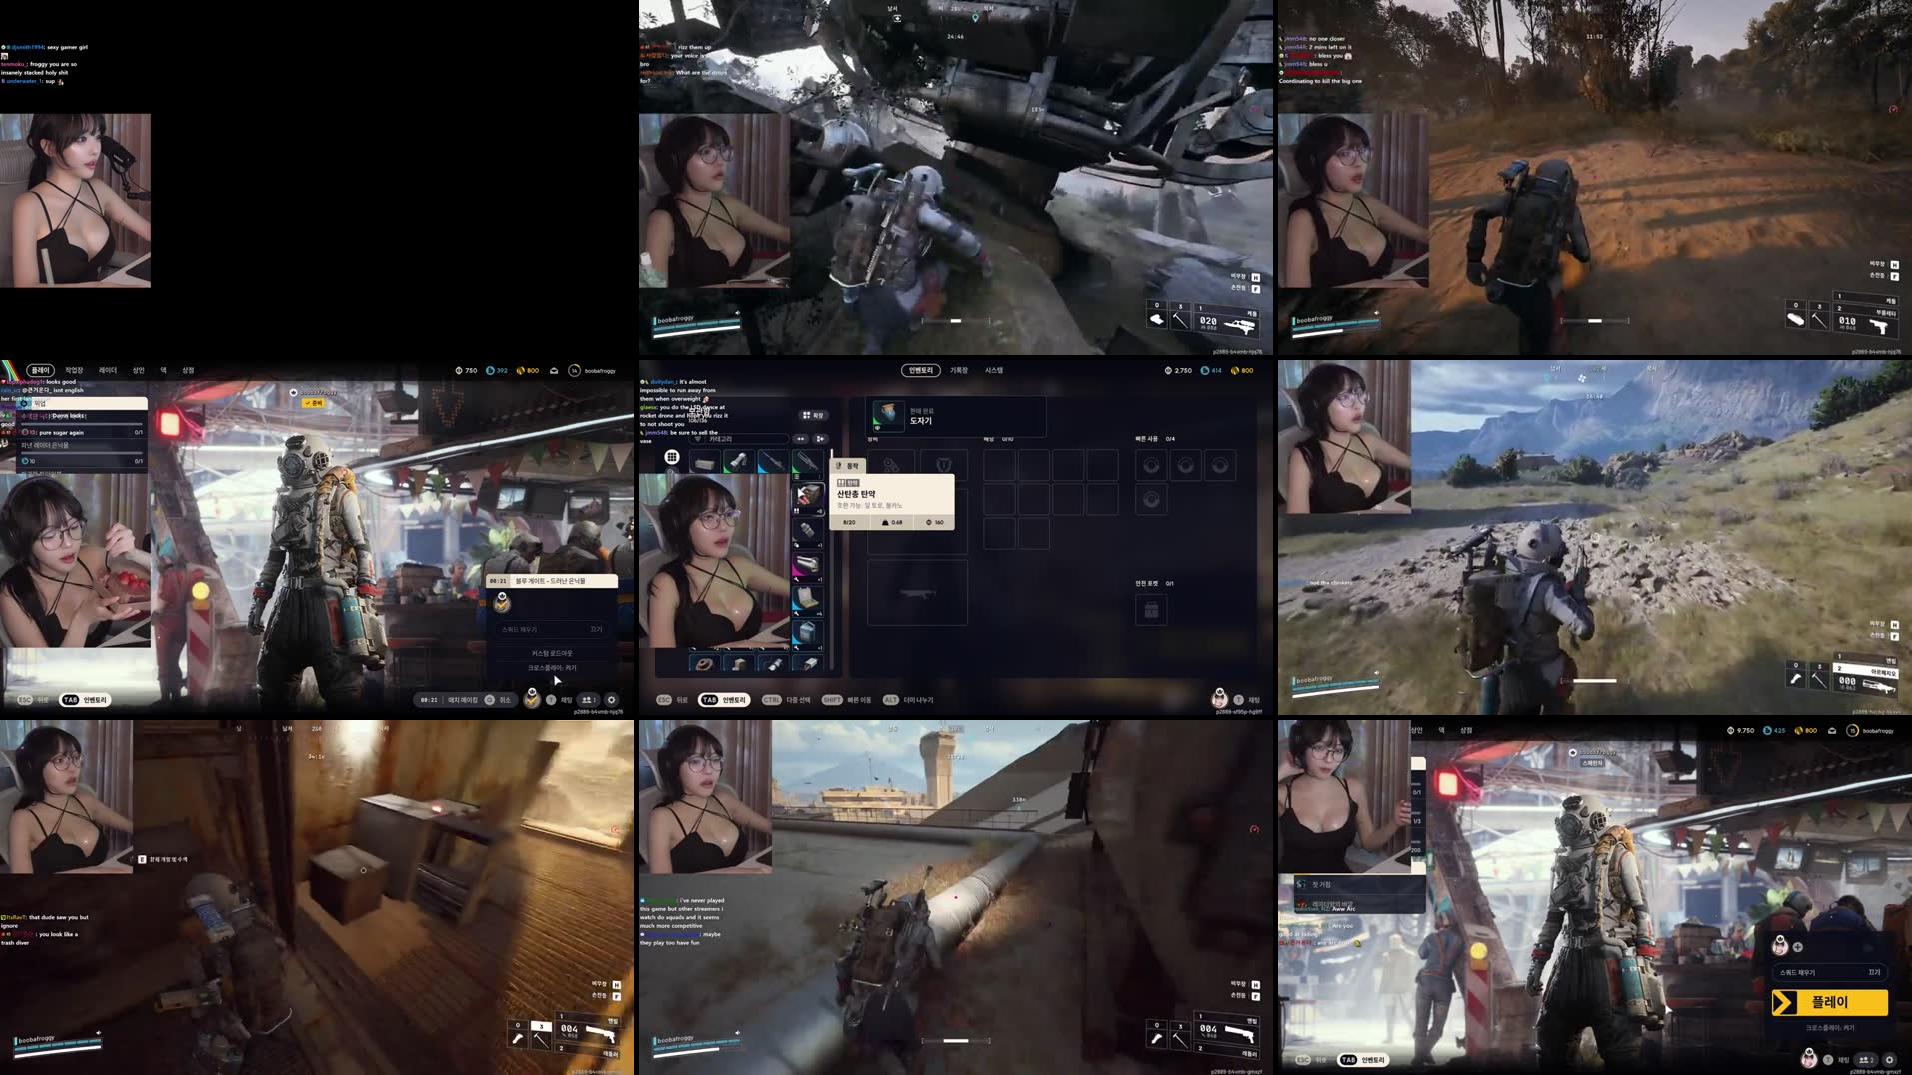Open the sort arrows next to the category filter

(800, 439)
